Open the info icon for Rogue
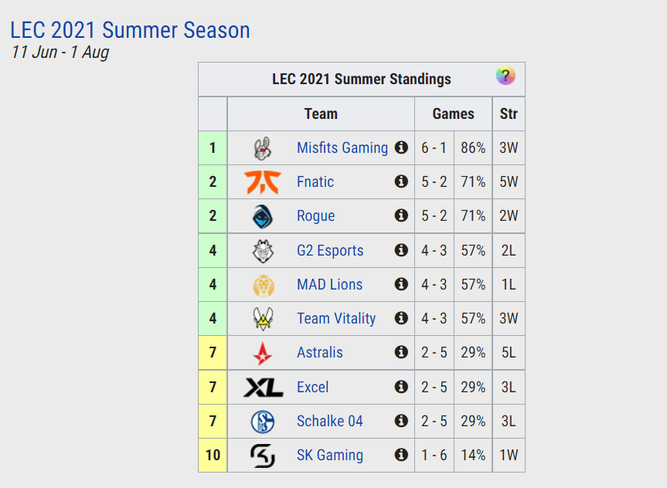Image resolution: width=667 pixels, height=488 pixels. pos(401,215)
